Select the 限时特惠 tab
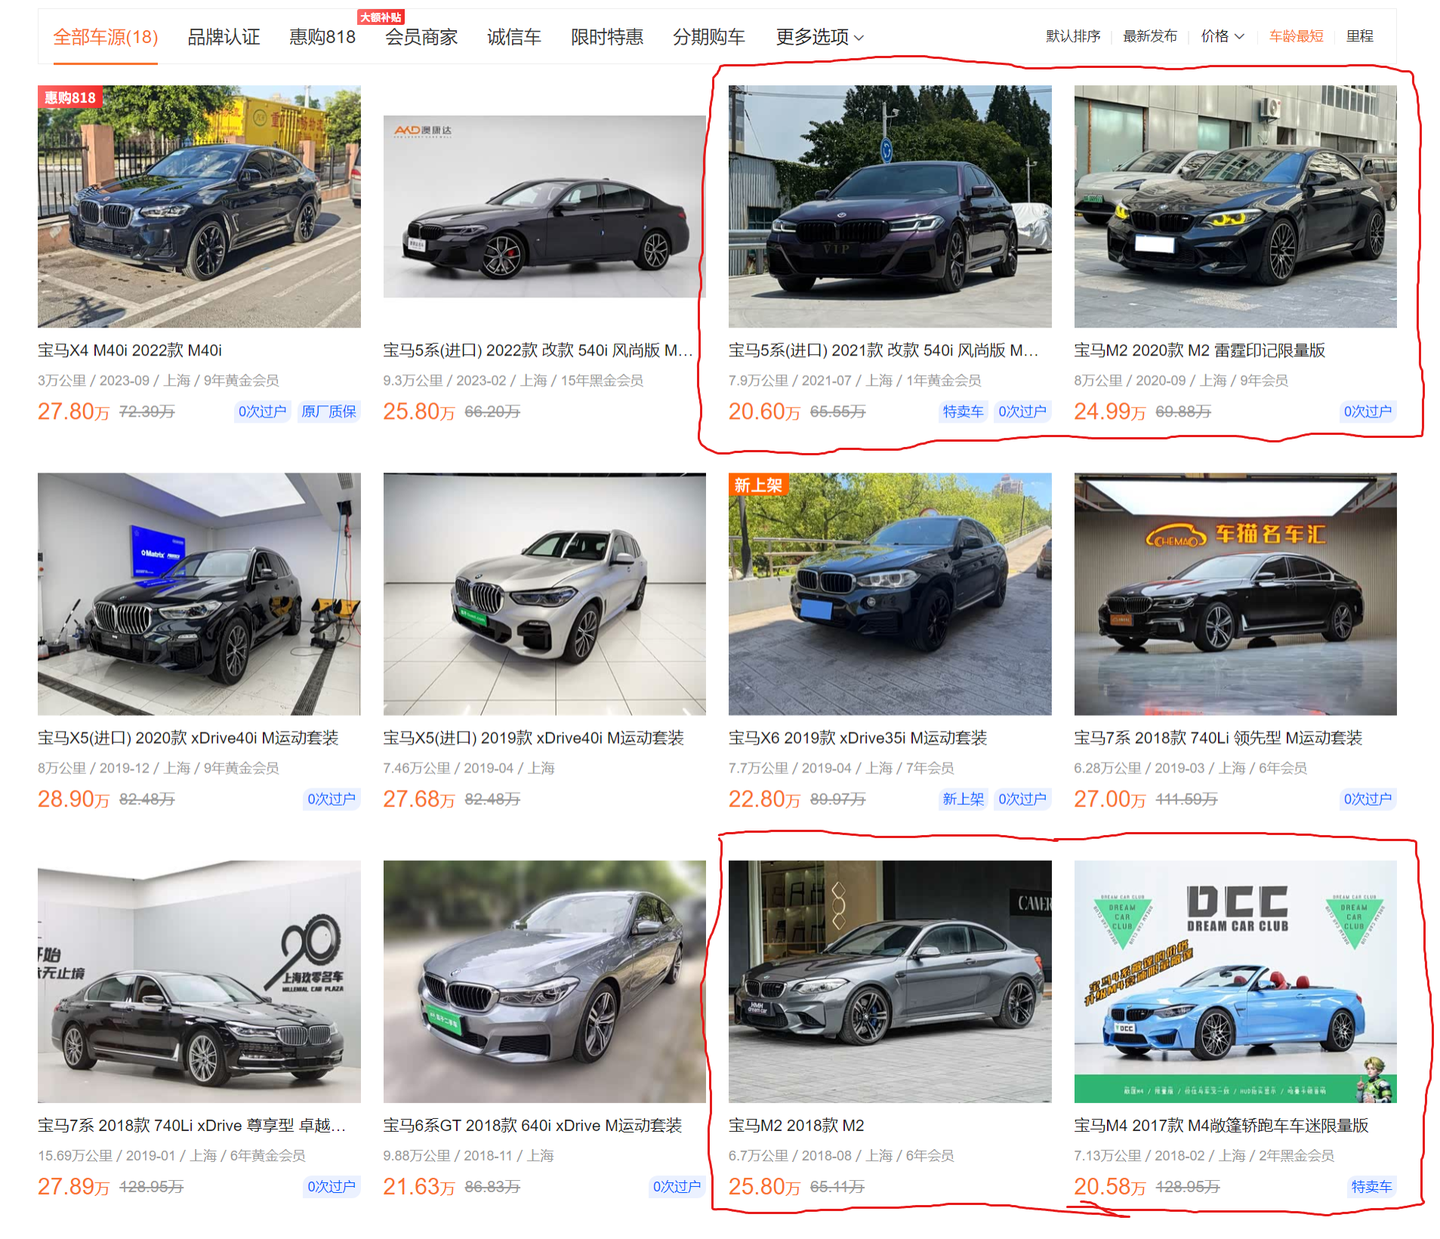This screenshot has height=1239, width=1440. [607, 37]
